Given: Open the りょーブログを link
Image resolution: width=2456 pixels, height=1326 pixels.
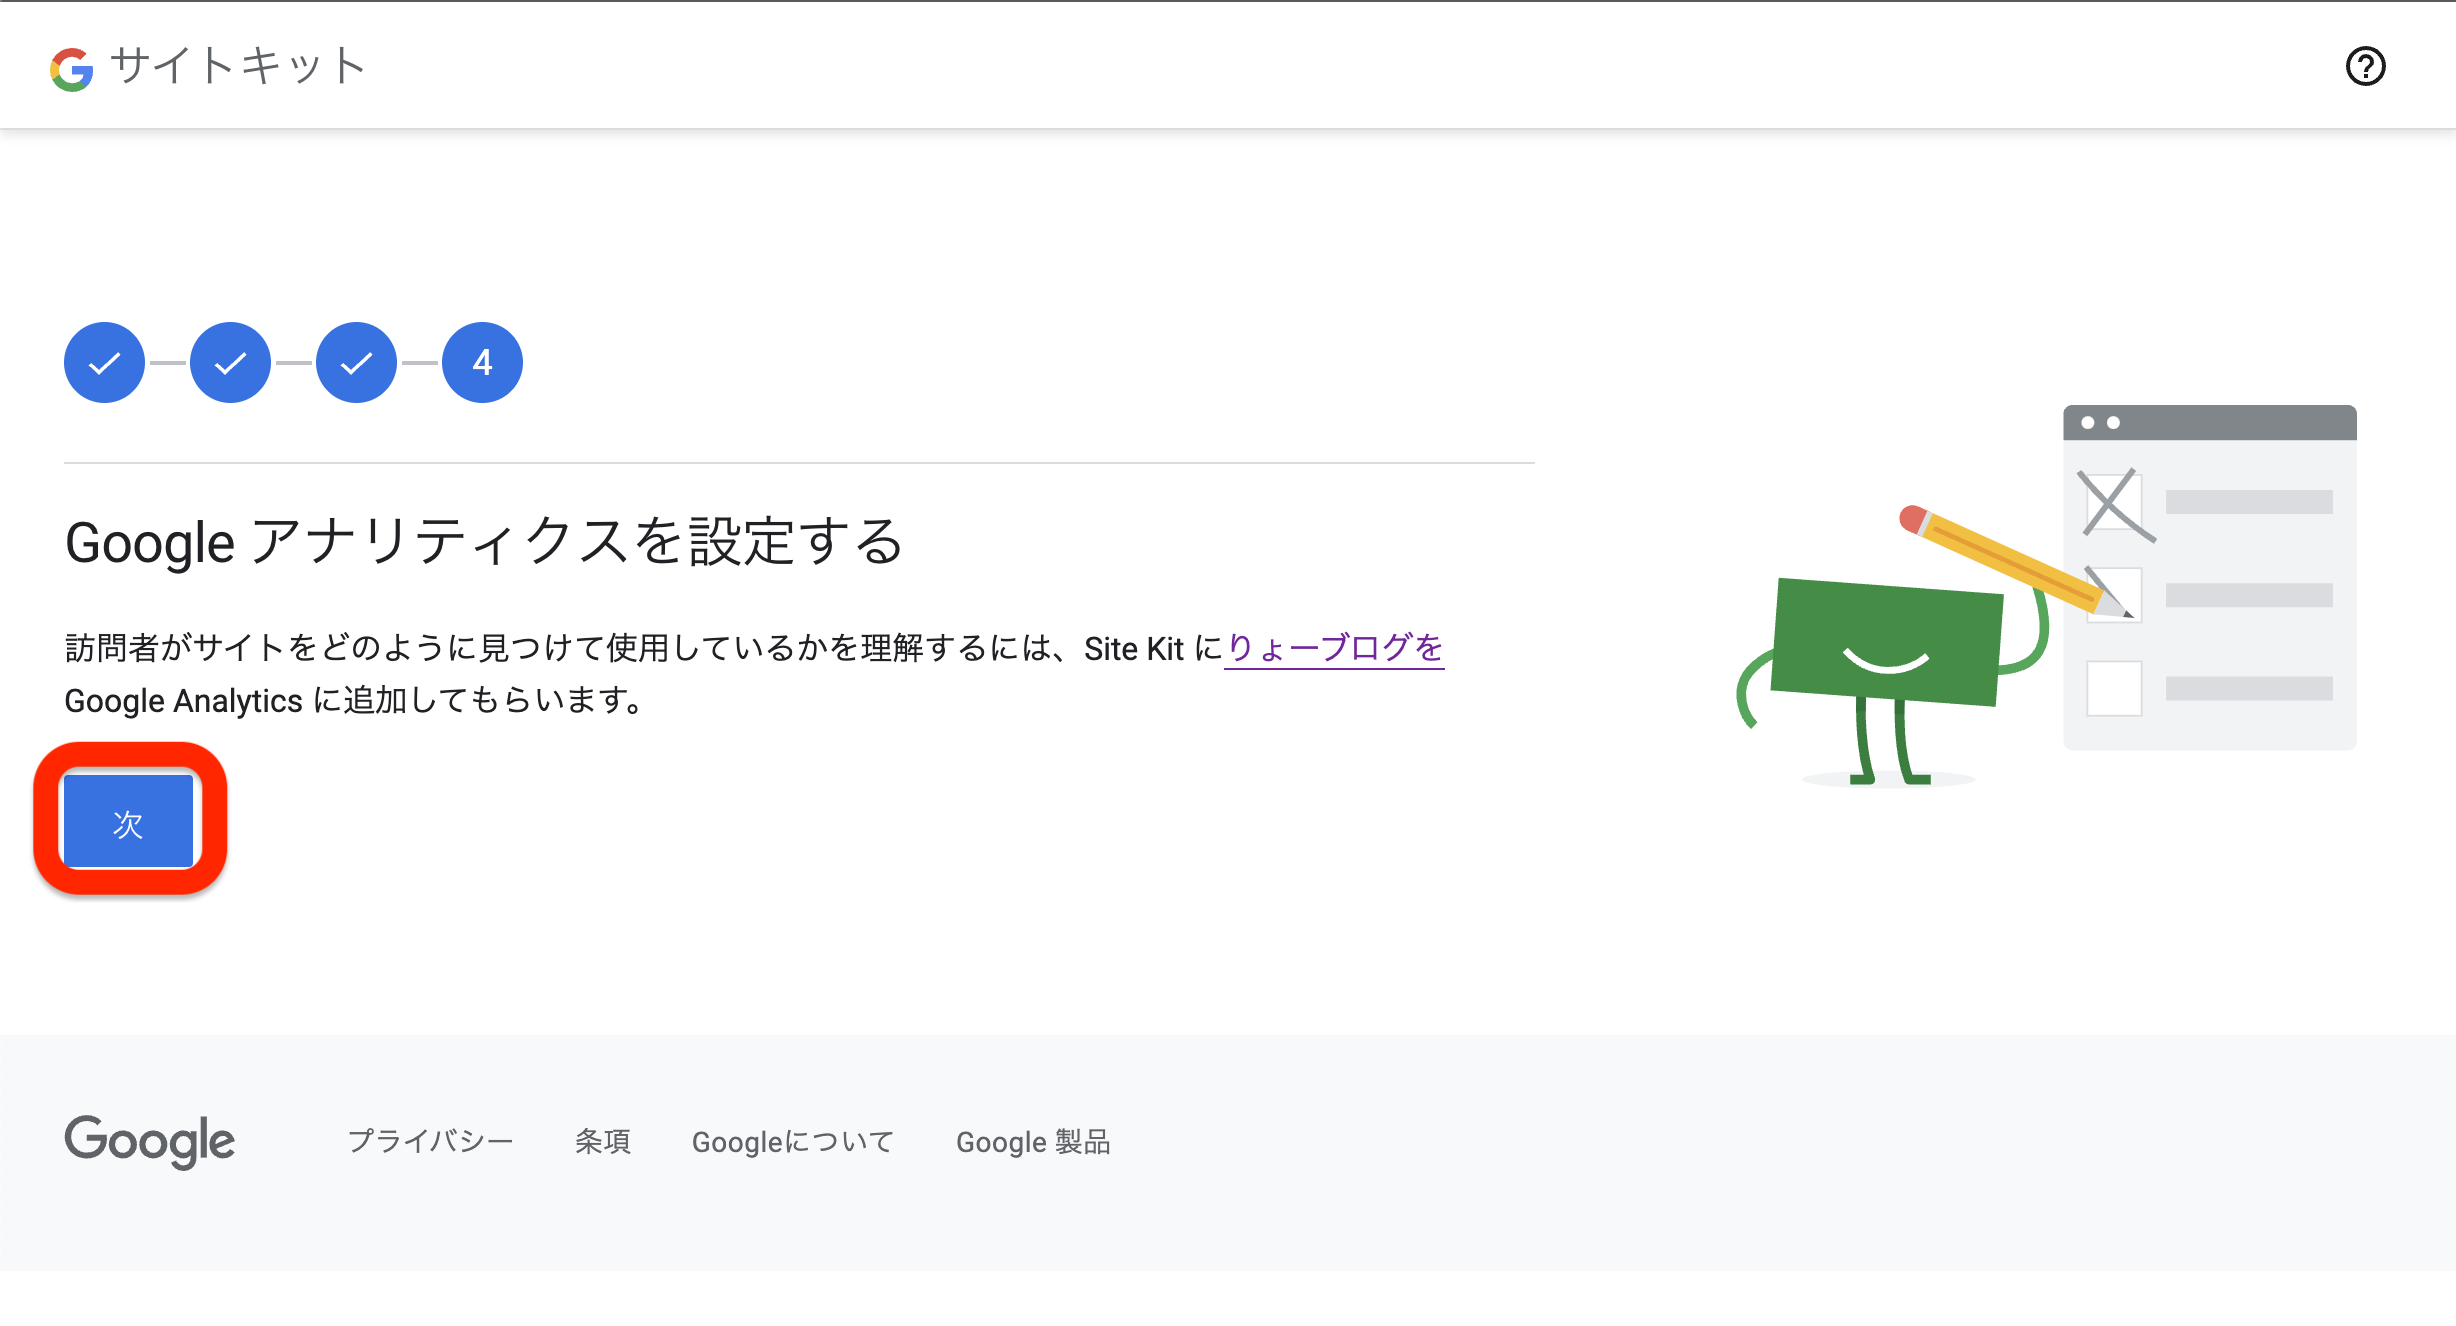Looking at the screenshot, I should 1334,648.
